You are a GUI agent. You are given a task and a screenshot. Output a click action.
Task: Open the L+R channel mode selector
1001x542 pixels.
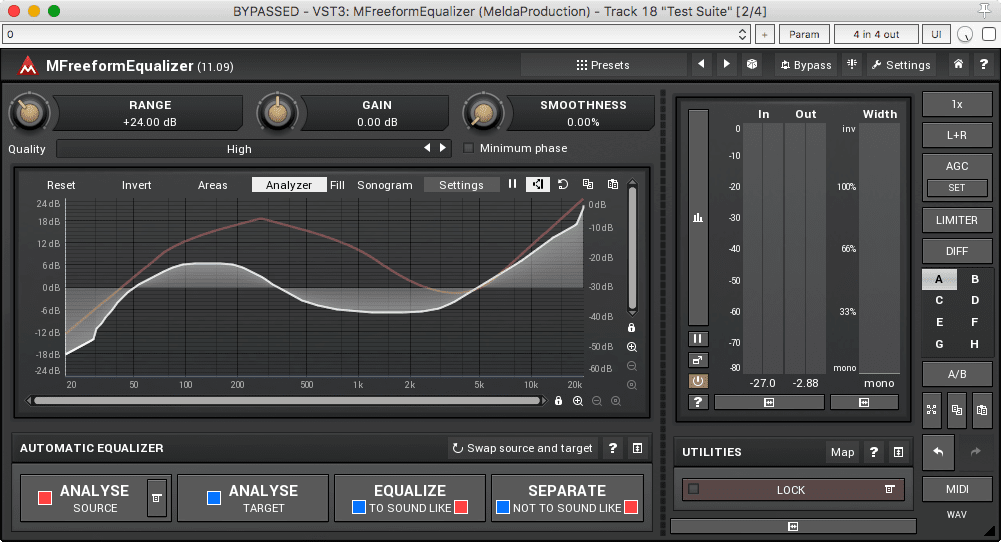tap(956, 134)
